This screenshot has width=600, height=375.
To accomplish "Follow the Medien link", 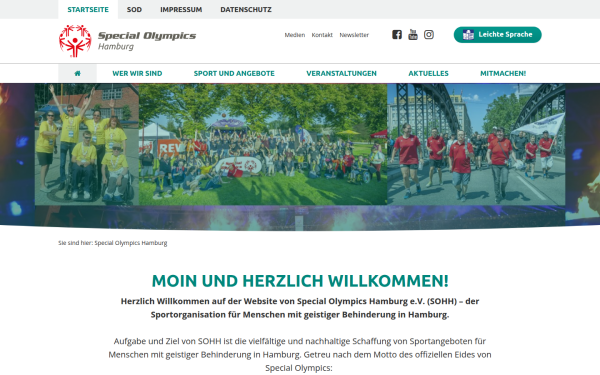I will pos(295,35).
